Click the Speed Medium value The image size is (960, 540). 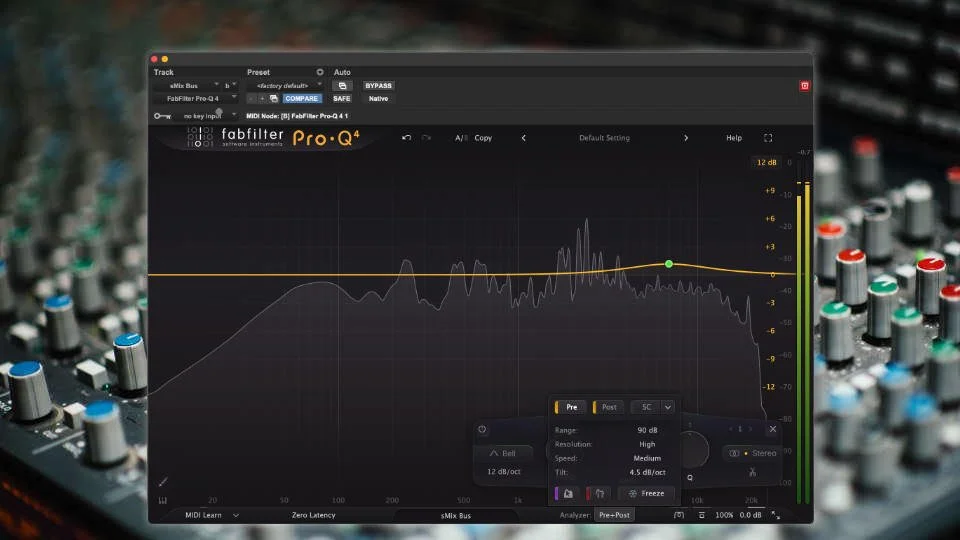(647, 459)
